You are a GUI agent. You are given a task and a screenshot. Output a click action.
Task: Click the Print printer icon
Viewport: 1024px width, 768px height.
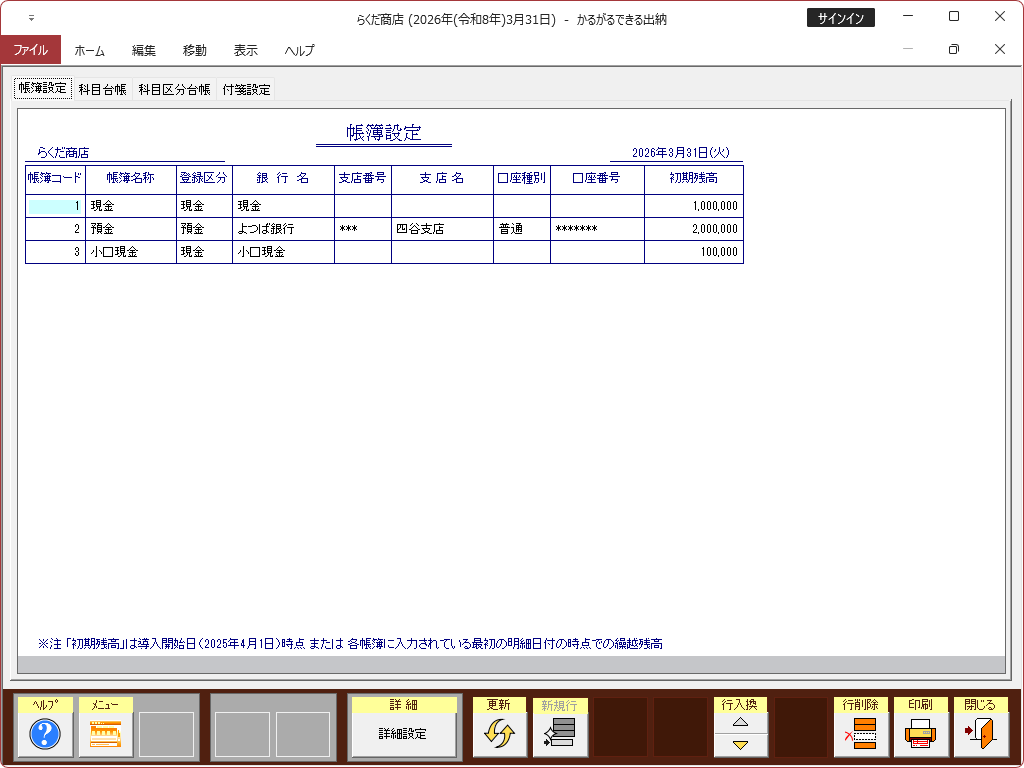920,735
